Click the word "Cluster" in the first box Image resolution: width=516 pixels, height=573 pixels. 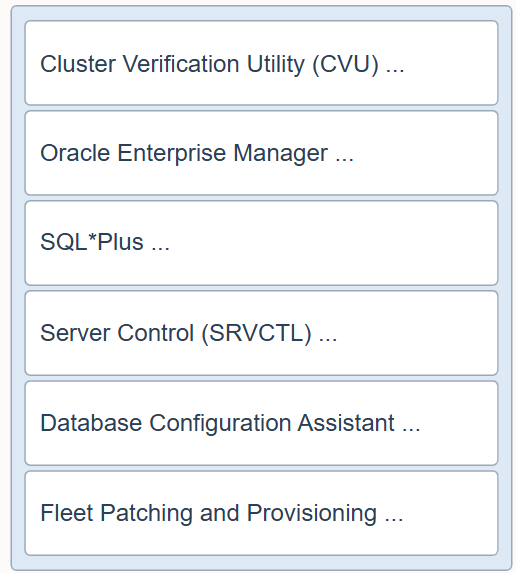pos(78,64)
